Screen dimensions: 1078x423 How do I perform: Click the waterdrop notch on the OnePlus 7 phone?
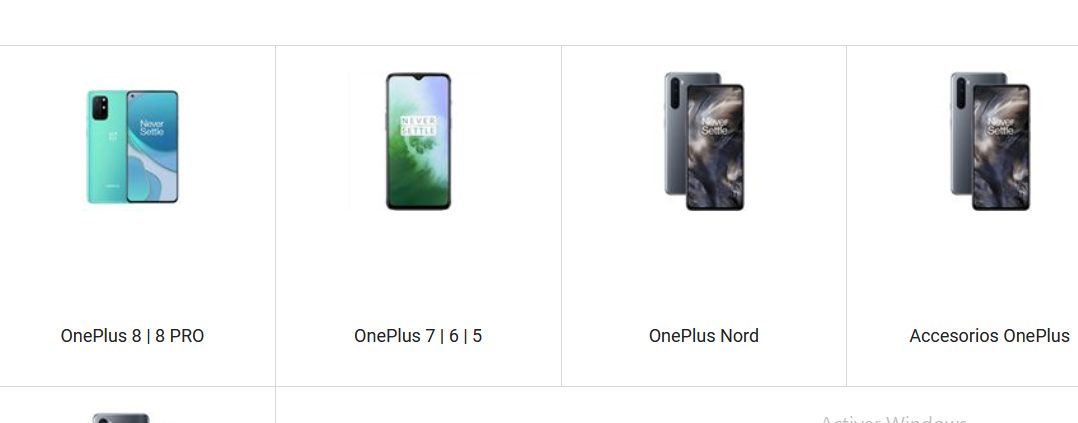tap(418, 78)
